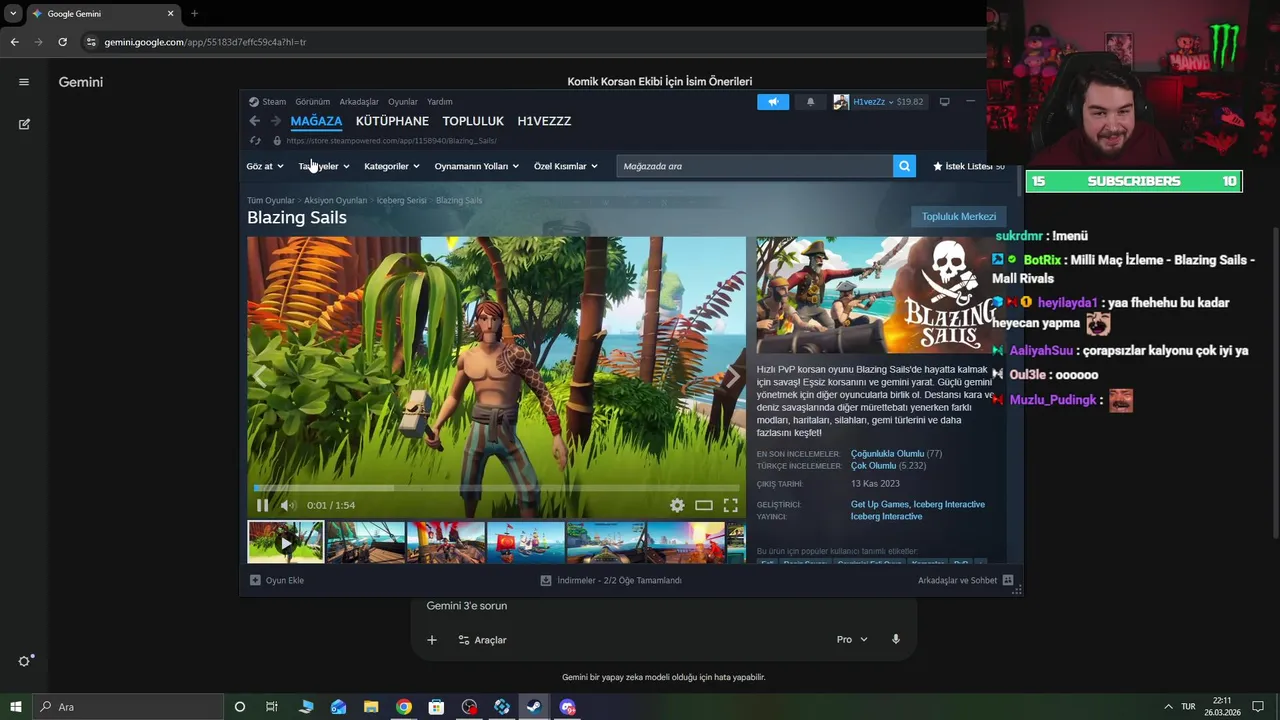Switch to the KÜTÜPHANE tab

392,121
